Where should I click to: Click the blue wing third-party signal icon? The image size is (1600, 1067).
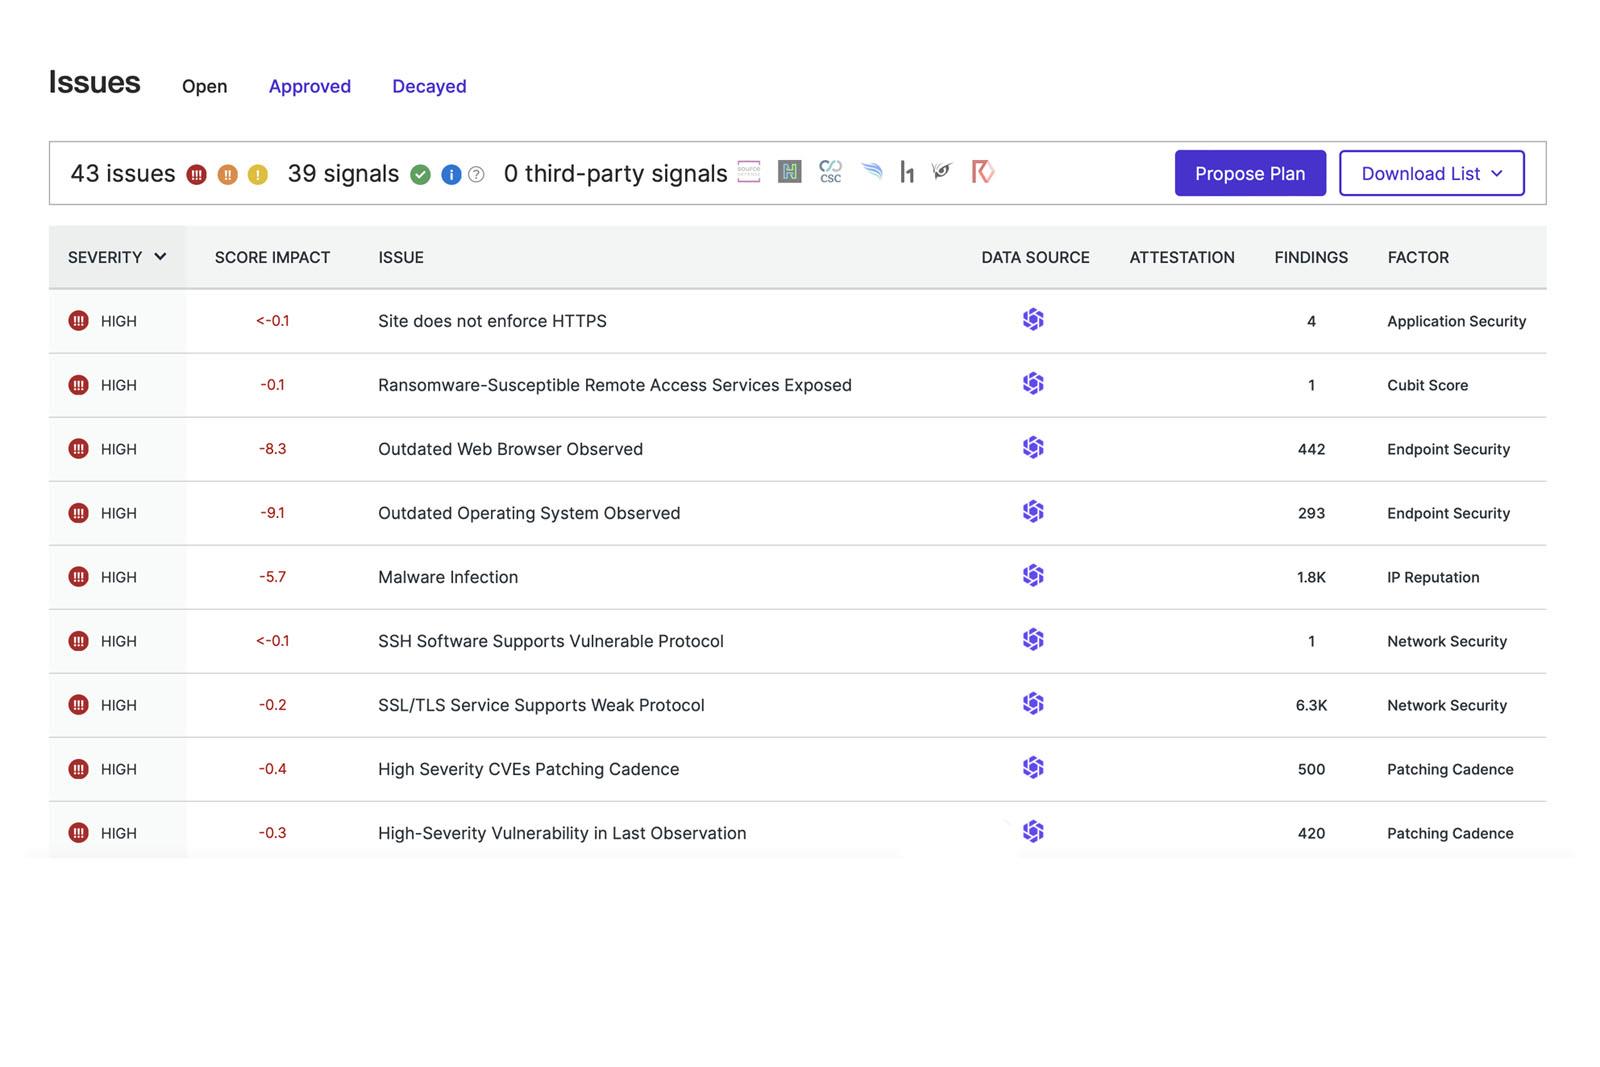(872, 172)
